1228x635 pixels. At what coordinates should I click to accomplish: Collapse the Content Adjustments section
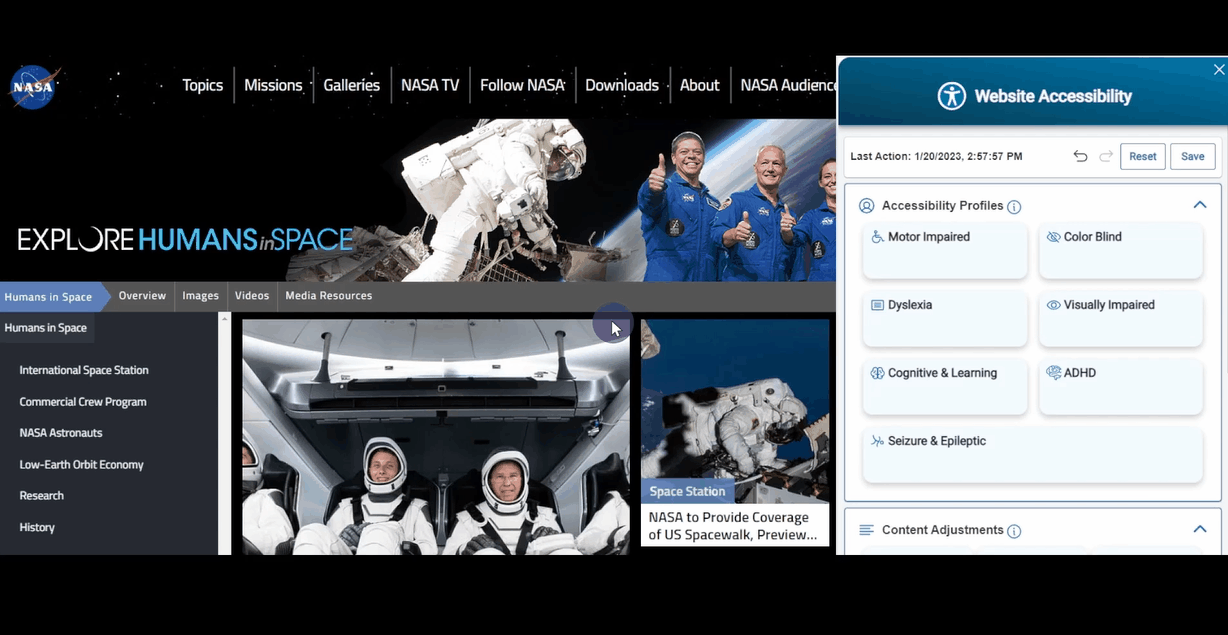[1200, 529]
